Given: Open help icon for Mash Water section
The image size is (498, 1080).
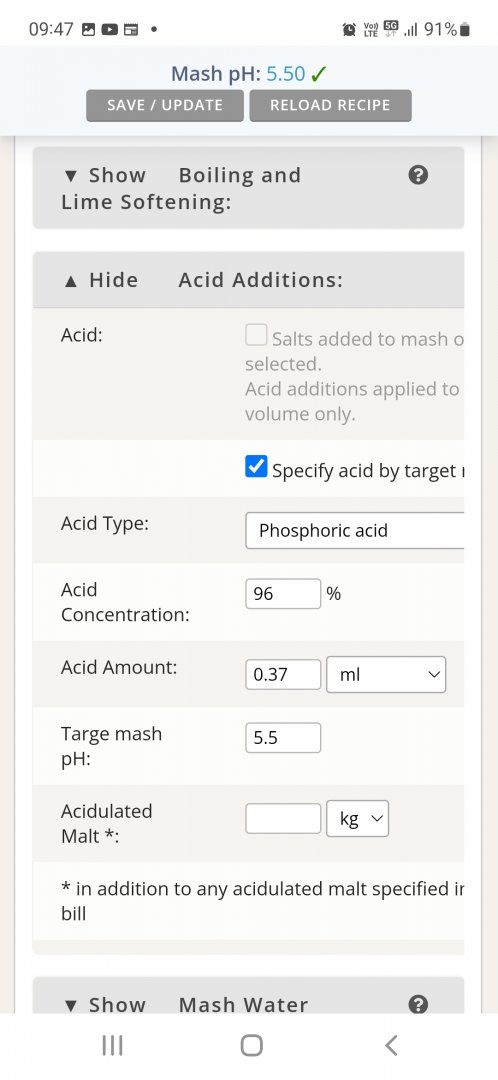Looking at the screenshot, I should 418,1005.
